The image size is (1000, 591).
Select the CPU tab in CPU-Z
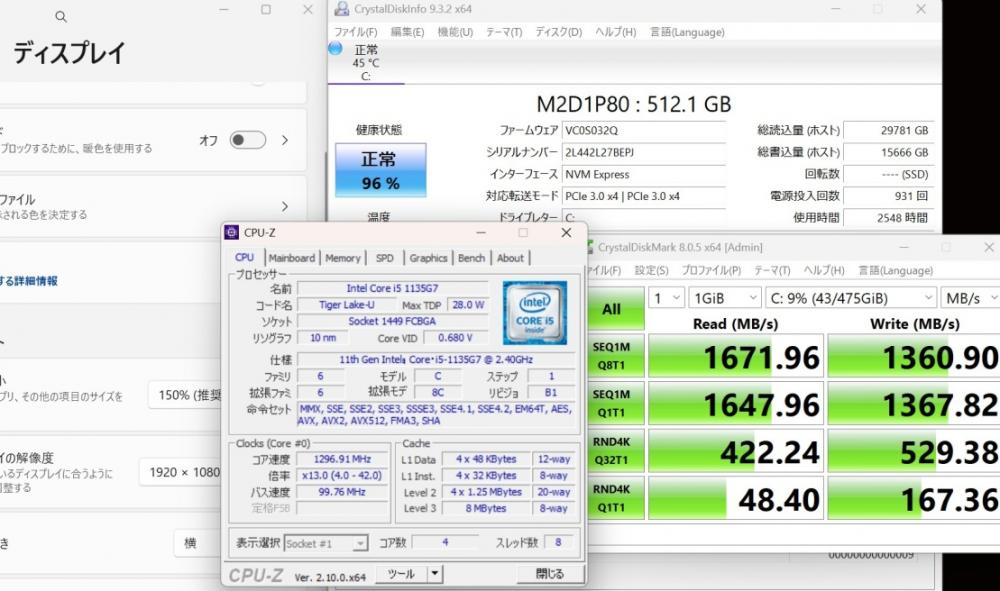pos(245,258)
